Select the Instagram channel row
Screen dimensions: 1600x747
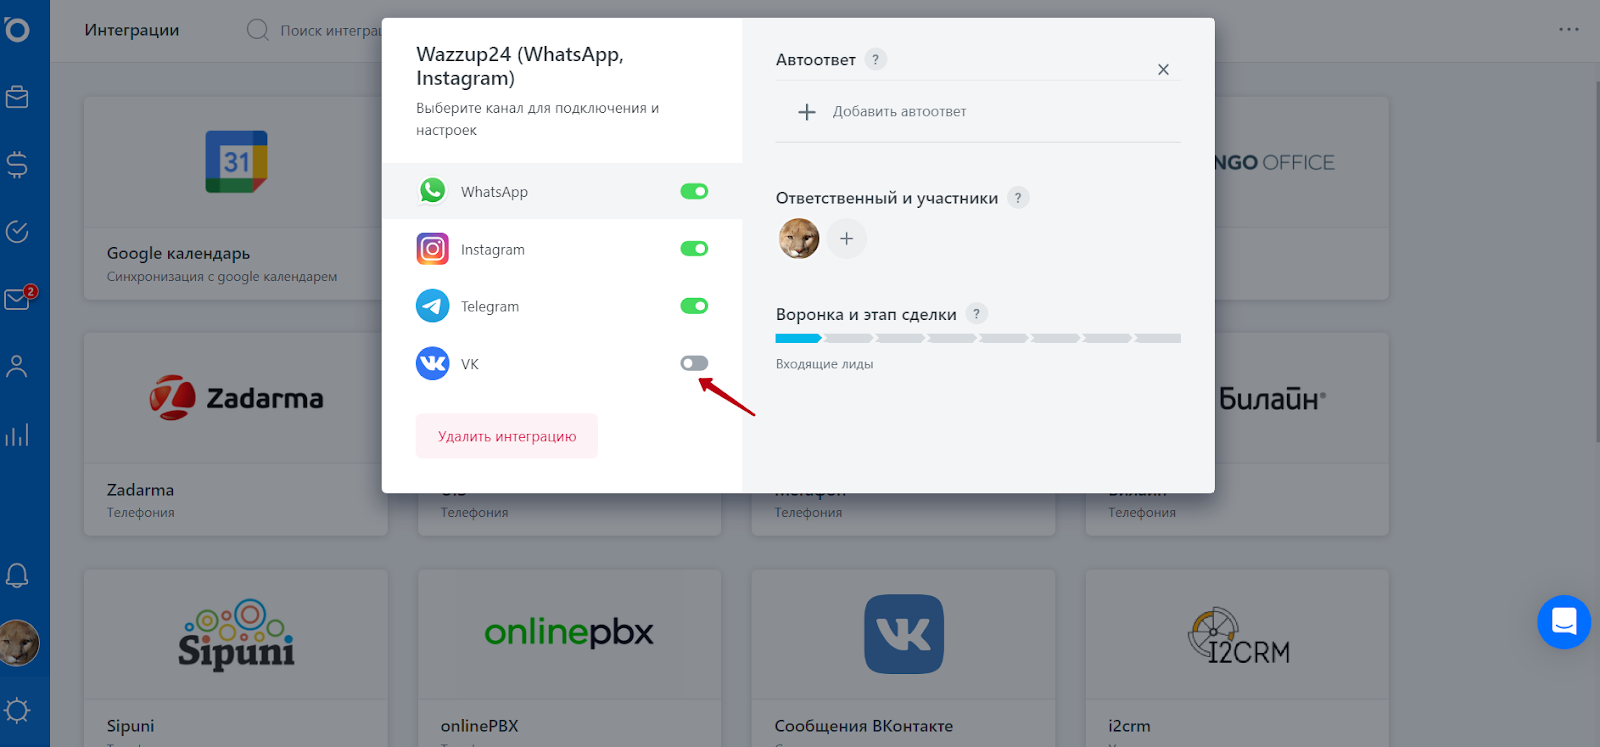click(x=562, y=249)
